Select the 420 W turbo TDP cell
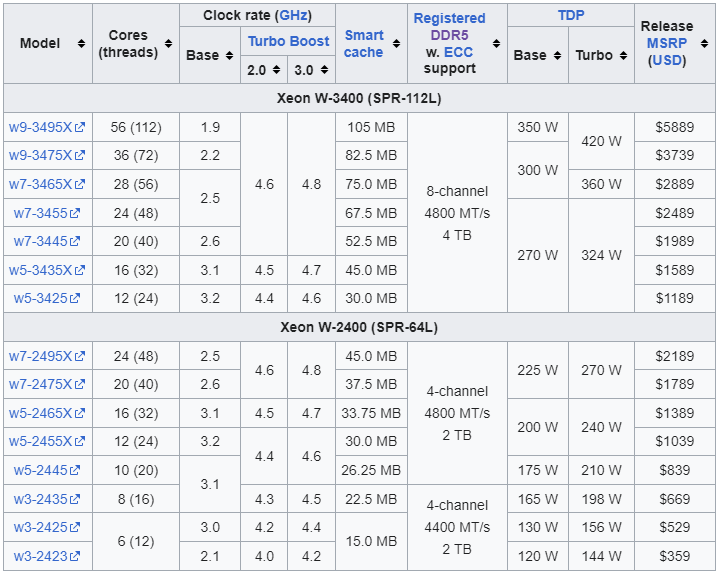Image resolution: width=721 pixels, height=575 pixels. coord(601,142)
